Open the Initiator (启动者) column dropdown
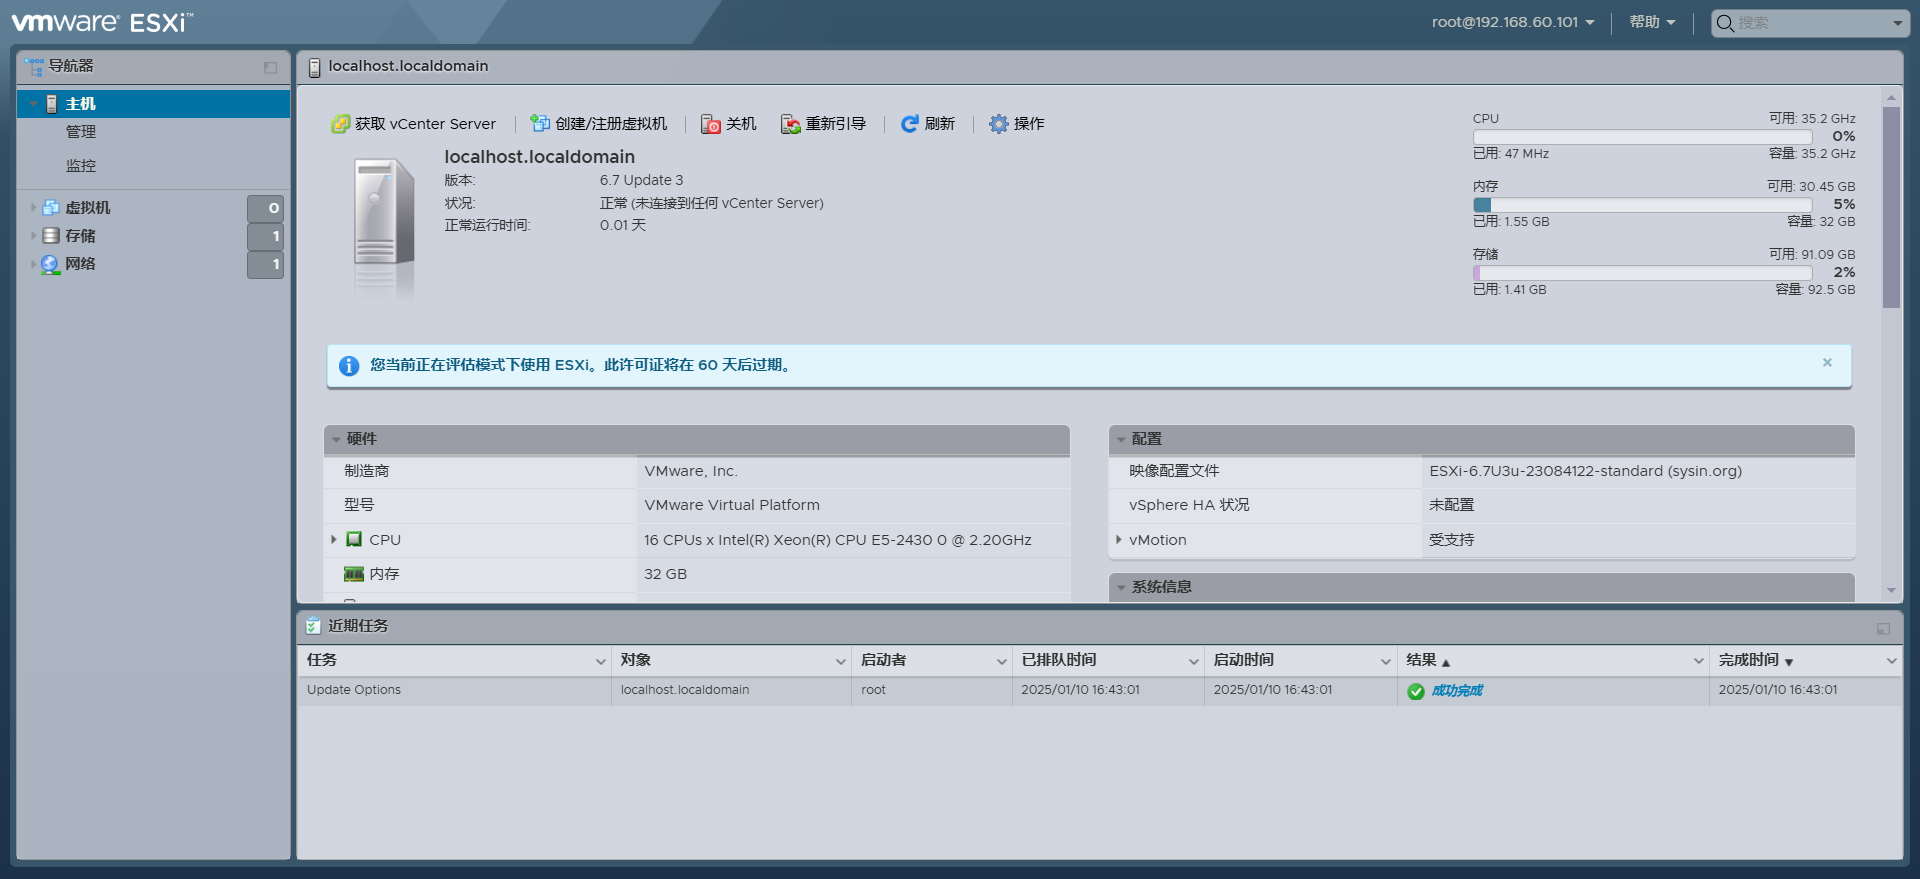 click(1001, 661)
